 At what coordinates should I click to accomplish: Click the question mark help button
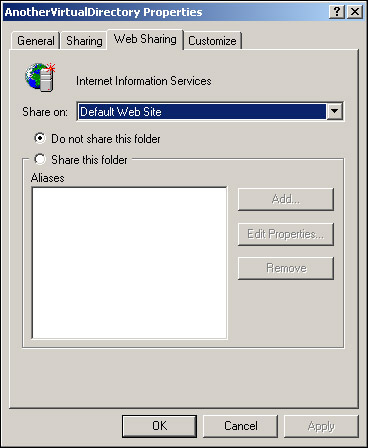pyautogui.click(x=337, y=12)
